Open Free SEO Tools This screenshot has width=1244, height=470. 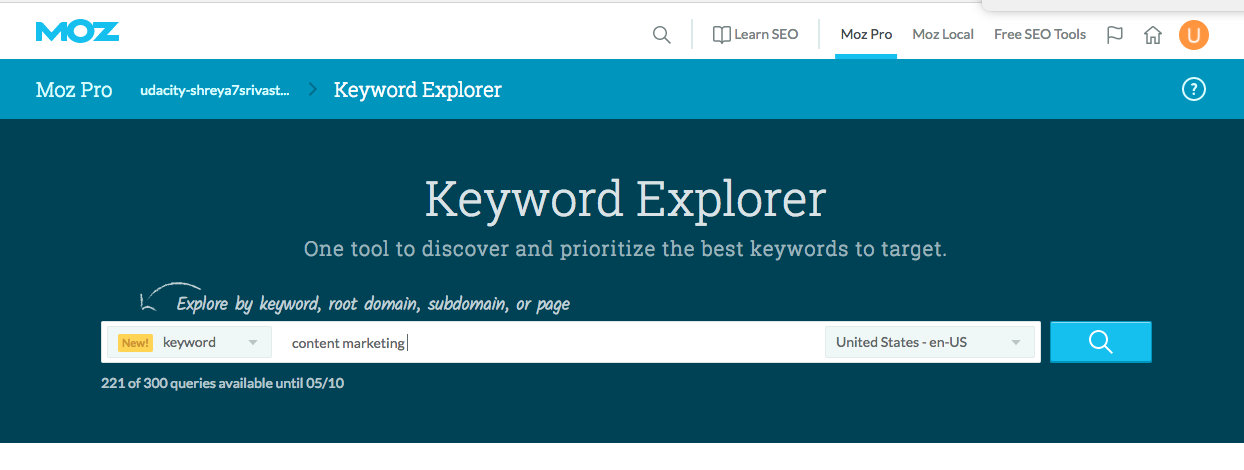(x=1040, y=34)
